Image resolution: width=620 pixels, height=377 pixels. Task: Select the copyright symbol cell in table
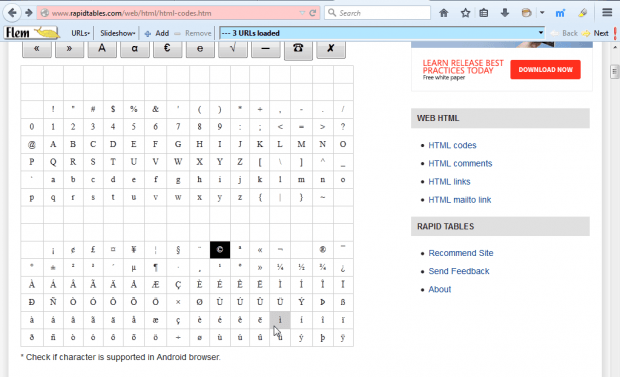coord(220,250)
